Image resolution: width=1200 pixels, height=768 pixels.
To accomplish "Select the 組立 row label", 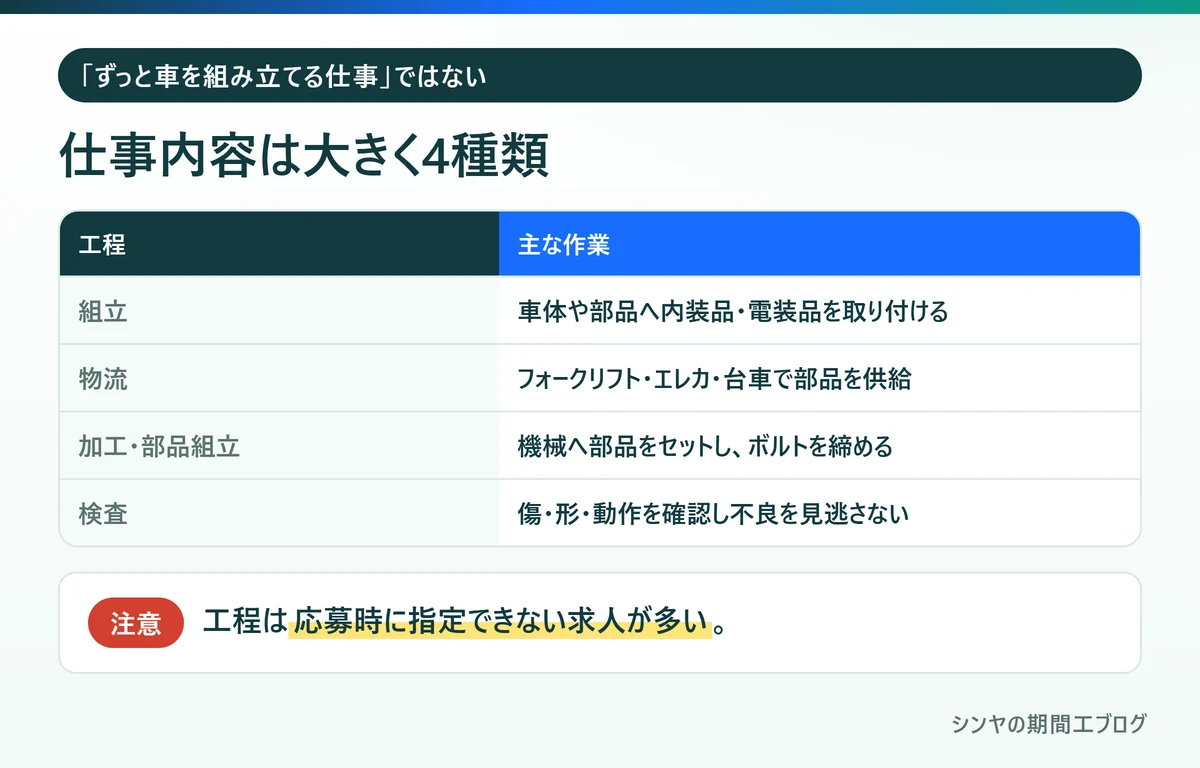I will coord(103,311).
